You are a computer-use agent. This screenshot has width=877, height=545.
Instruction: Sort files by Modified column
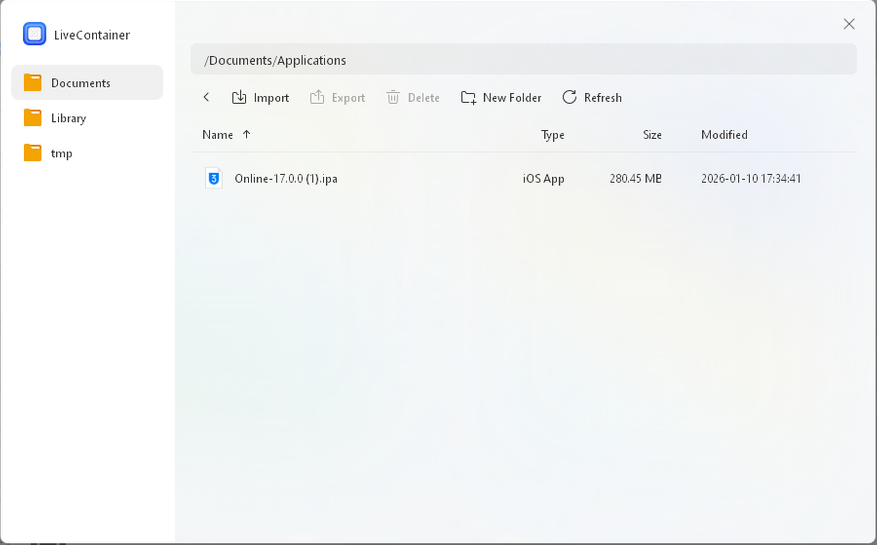[x=724, y=135]
